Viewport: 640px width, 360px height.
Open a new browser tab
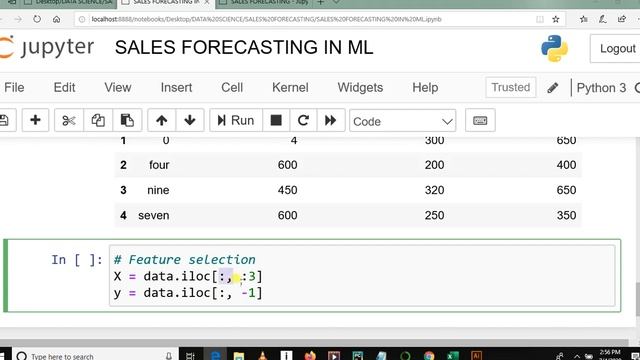321,3
